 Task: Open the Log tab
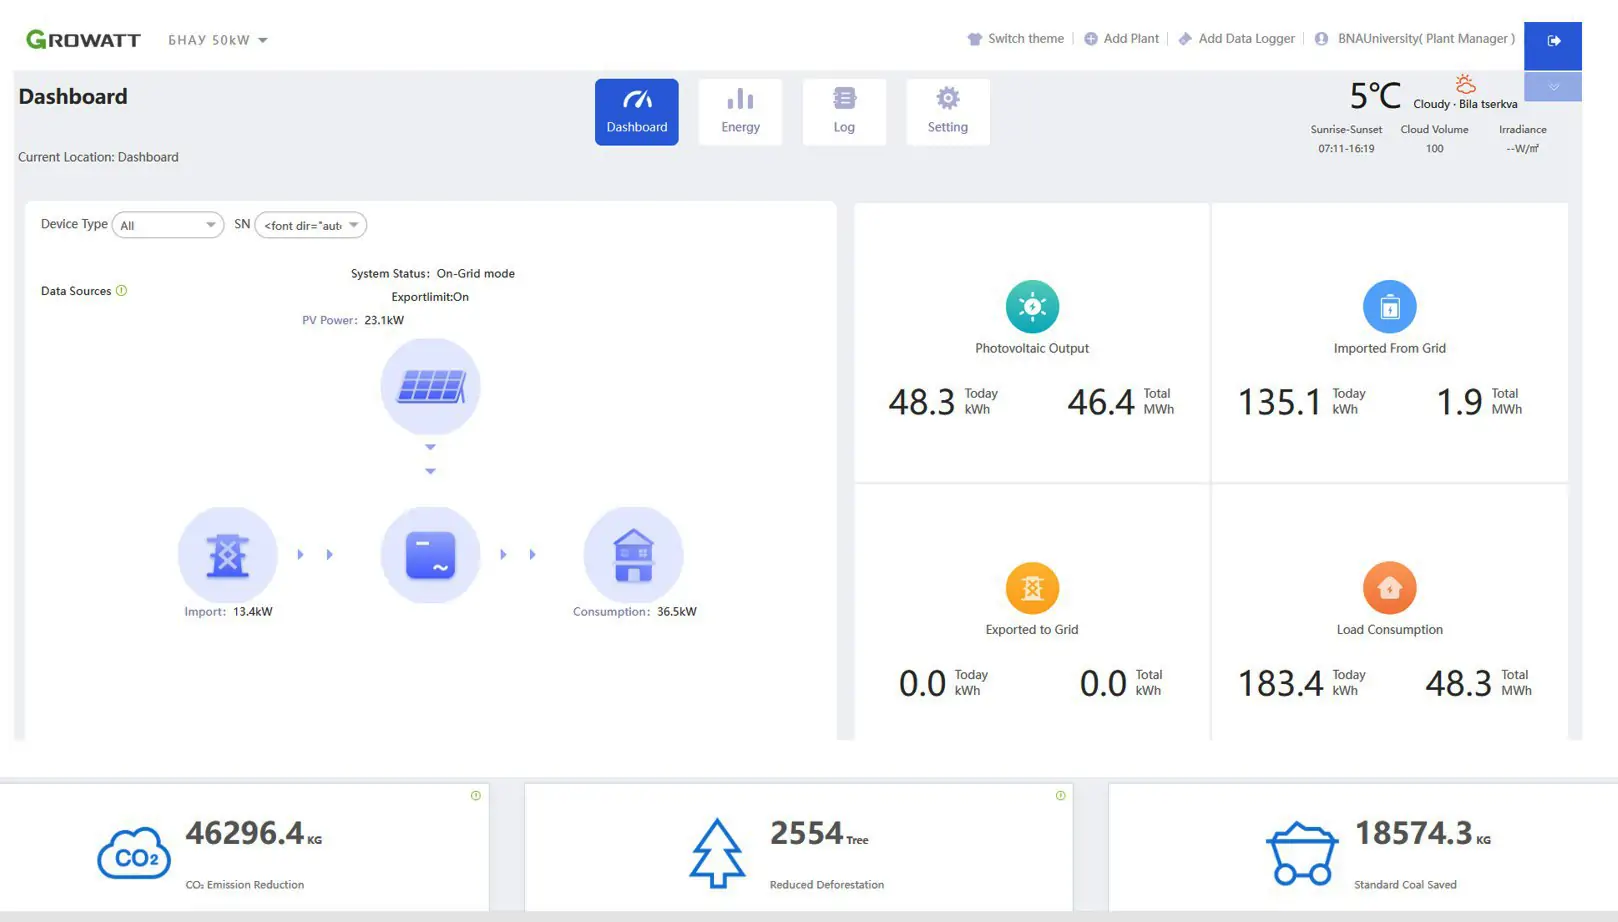(844, 112)
